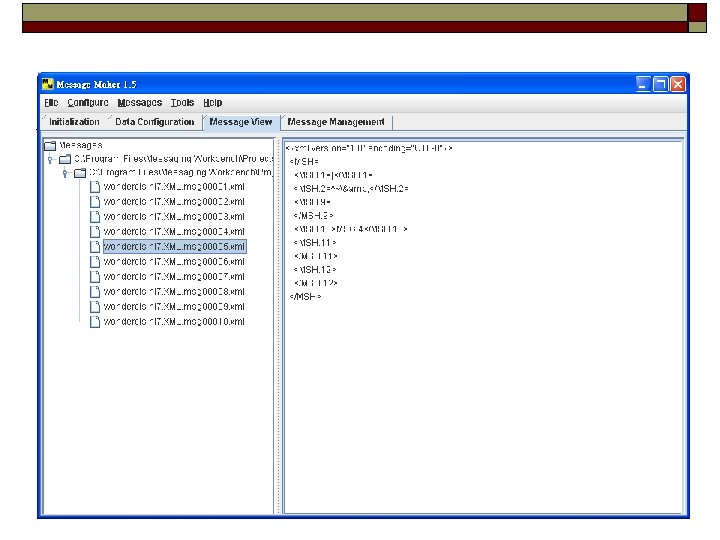
Task: Select file ending msg00002.xml
Action: [x=174, y=202]
